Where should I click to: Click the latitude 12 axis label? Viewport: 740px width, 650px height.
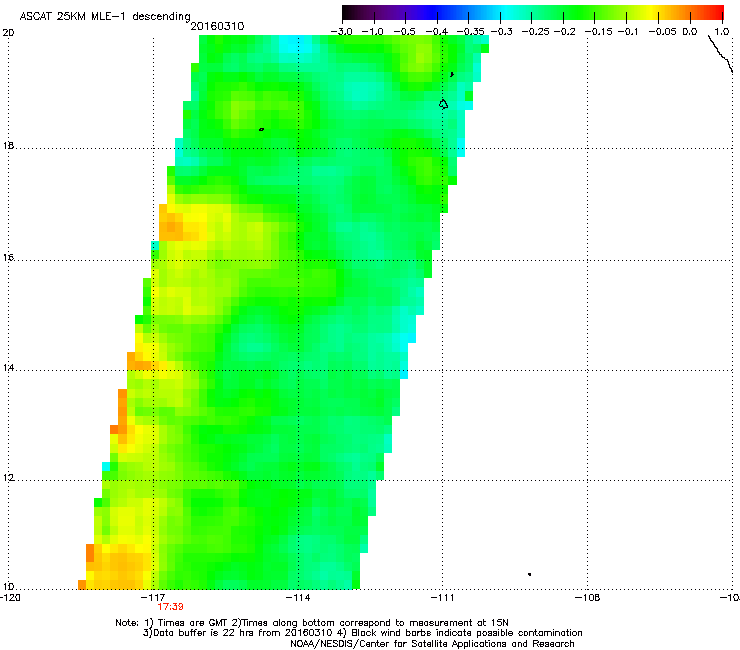coord(8,478)
